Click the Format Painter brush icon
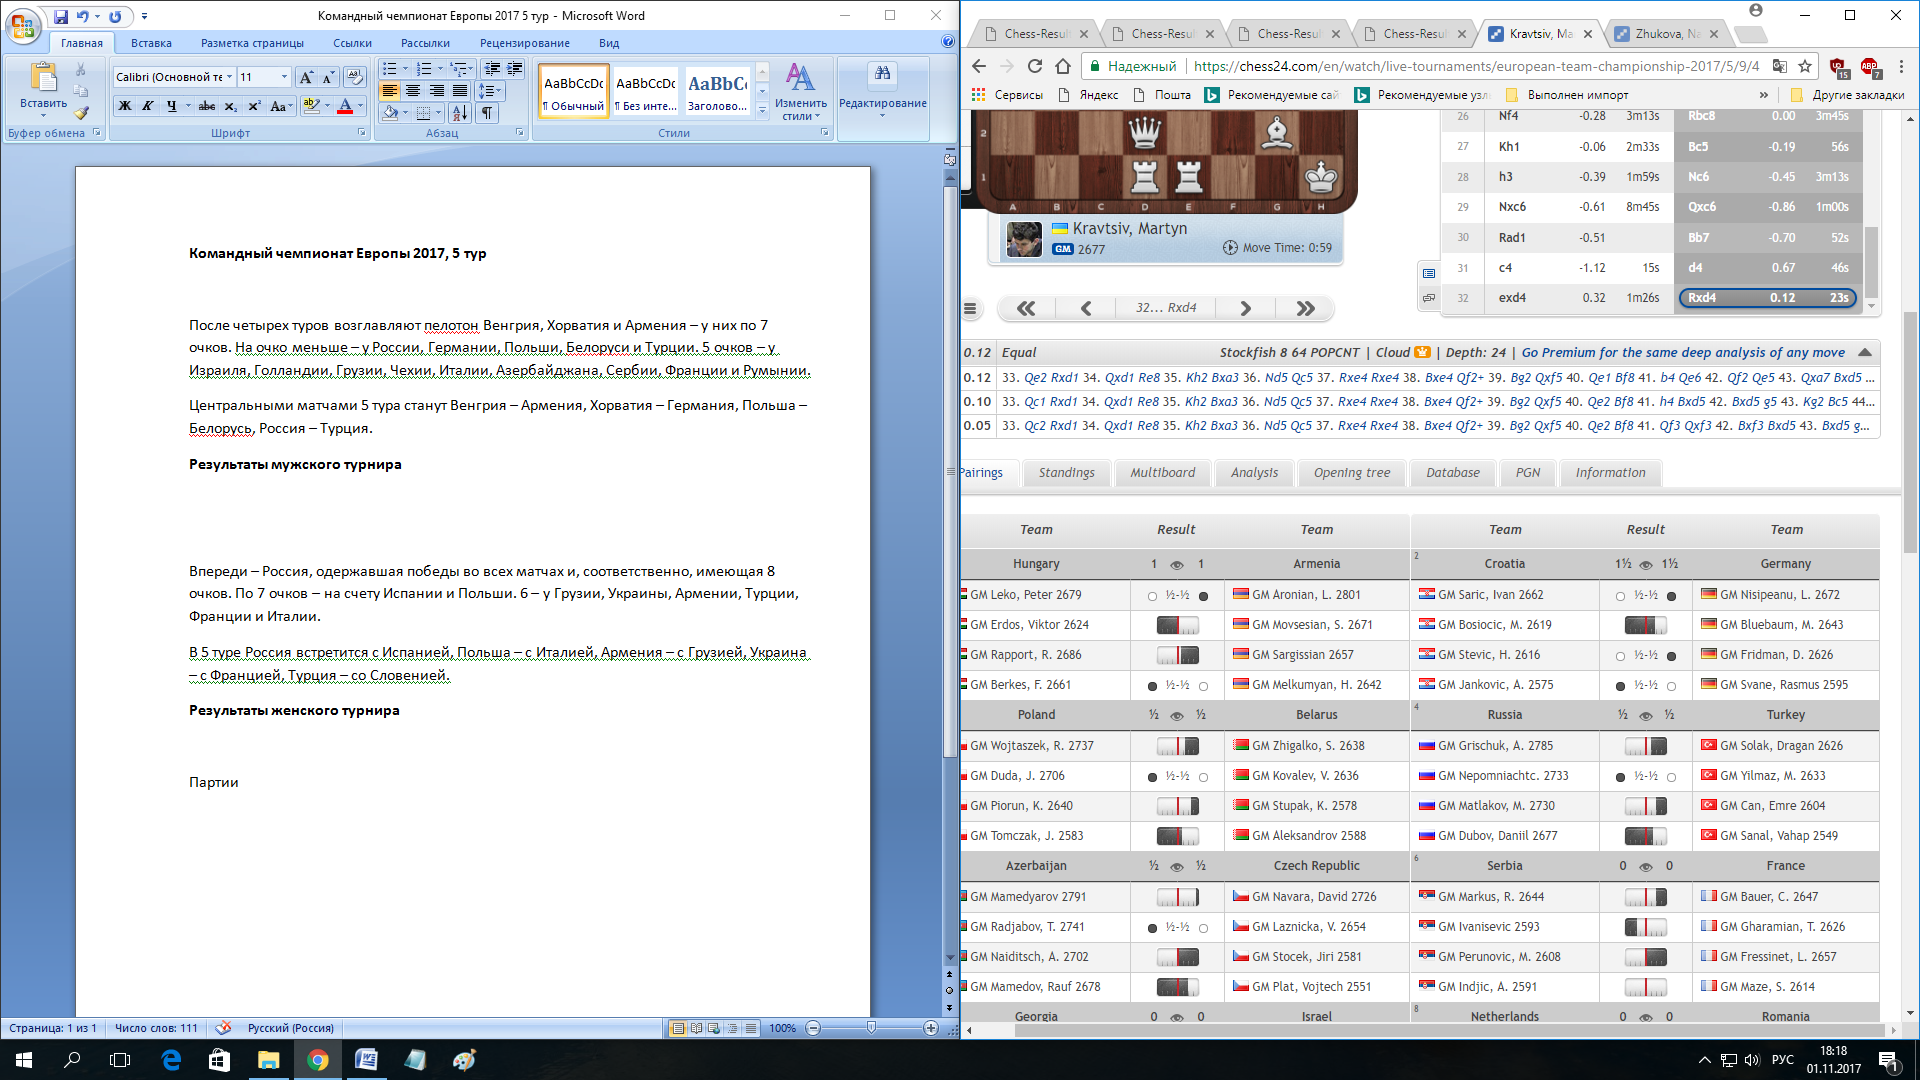This screenshot has width=1920, height=1080. pos(82,113)
